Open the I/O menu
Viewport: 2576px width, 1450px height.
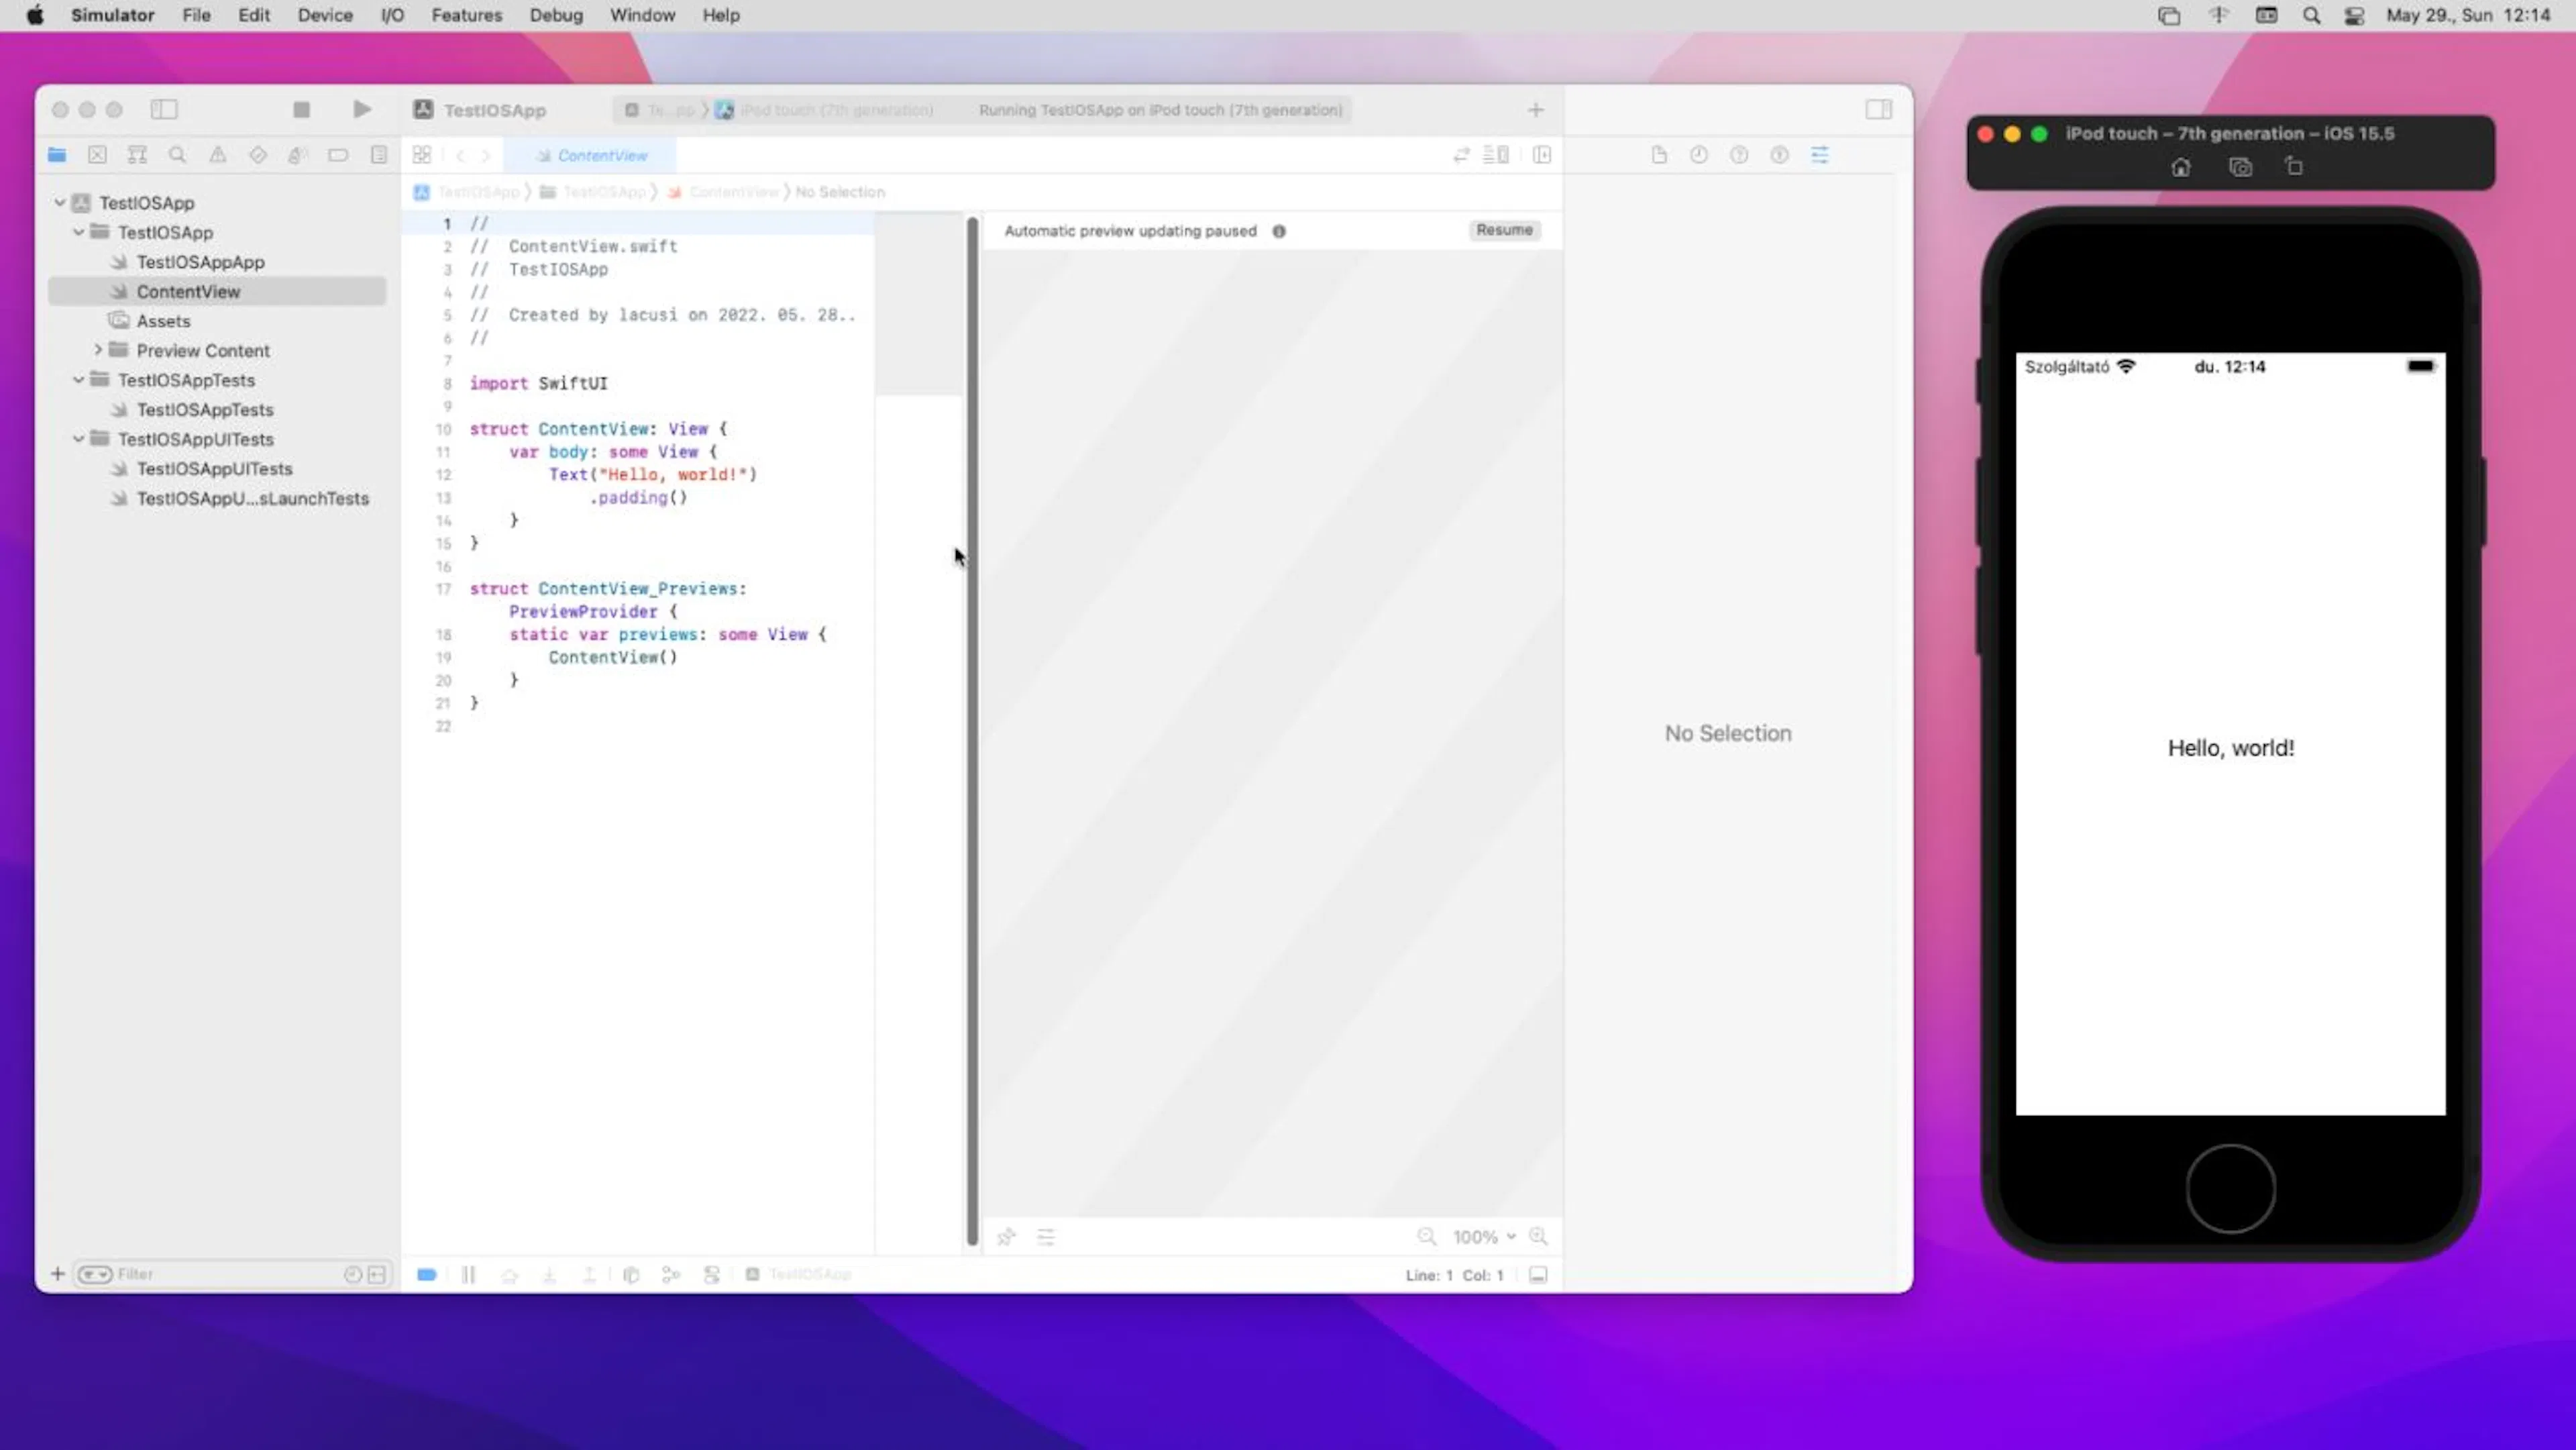pos(392,15)
